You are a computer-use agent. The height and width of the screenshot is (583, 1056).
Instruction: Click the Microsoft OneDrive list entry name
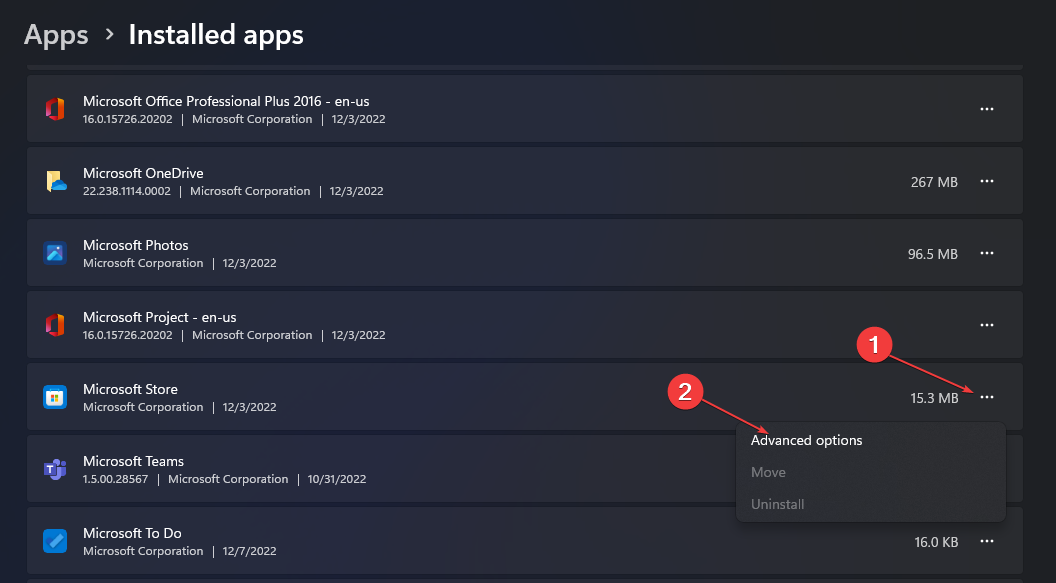pos(143,173)
